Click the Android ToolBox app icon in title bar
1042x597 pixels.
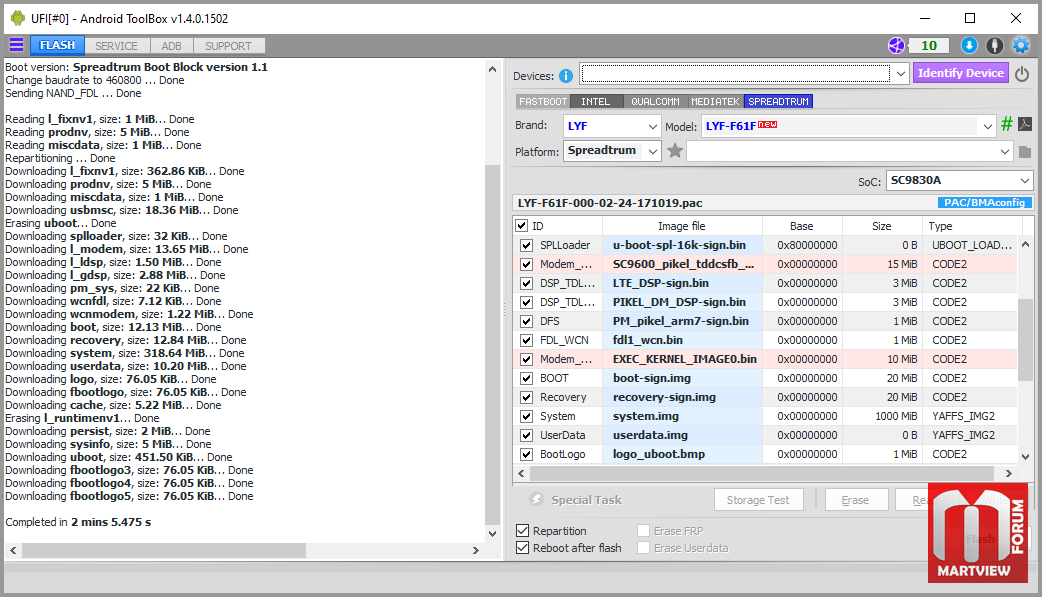coord(18,19)
